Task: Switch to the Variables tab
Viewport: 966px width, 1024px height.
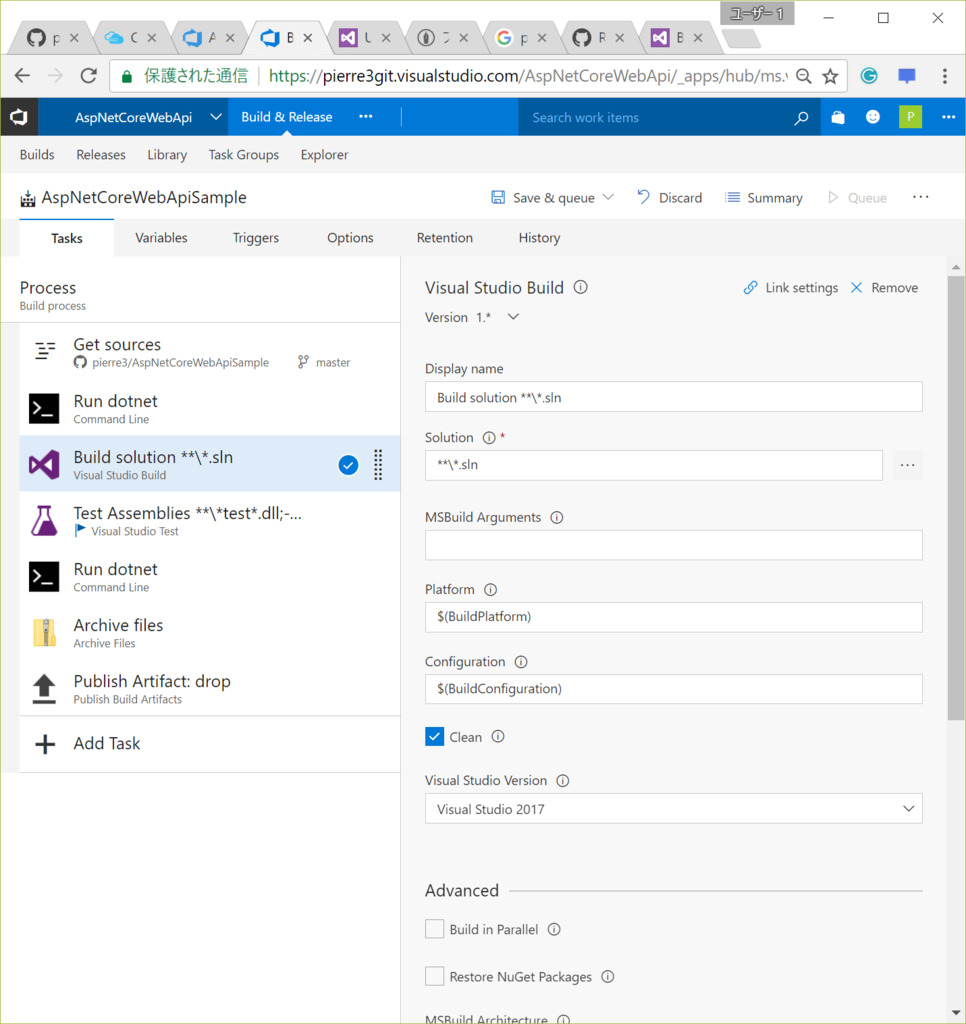Action: (161, 238)
